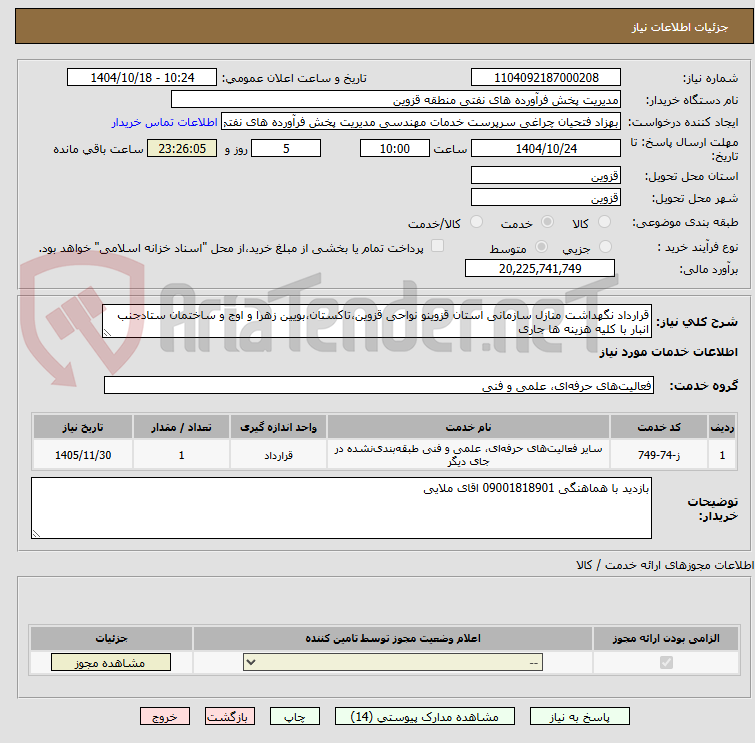The image size is (755, 743).
Task: Click the الزامی بودن ارائه مجوز header
Action: [666, 639]
